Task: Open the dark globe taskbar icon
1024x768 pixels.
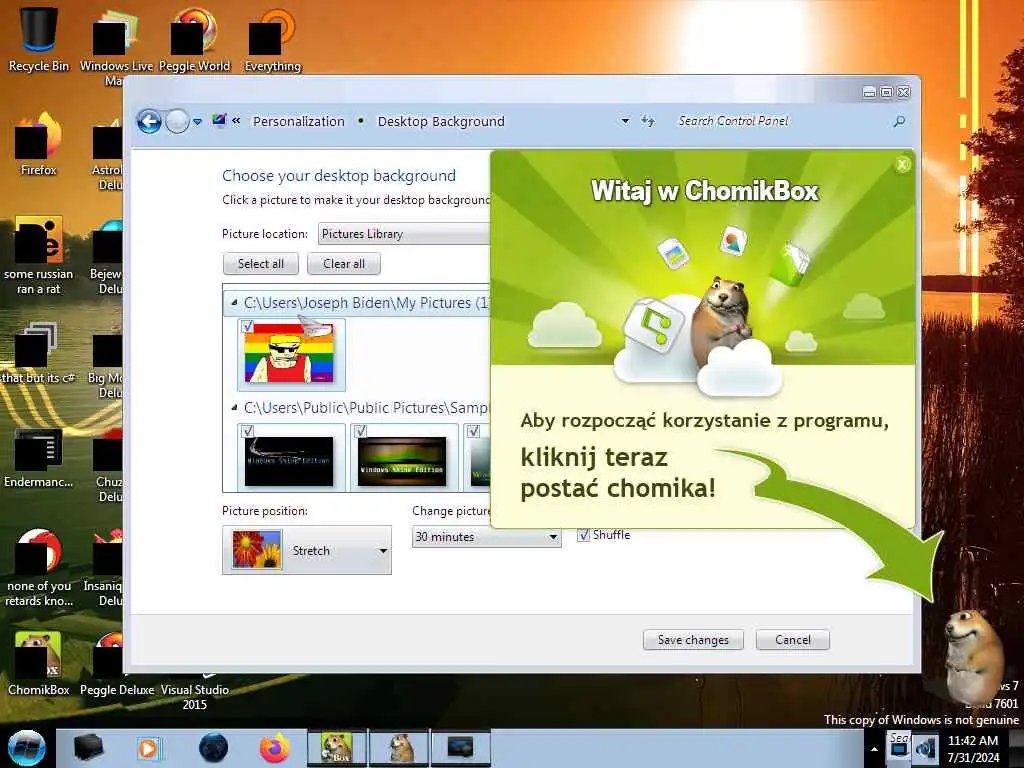Action: pyautogui.click(x=214, y=748)
